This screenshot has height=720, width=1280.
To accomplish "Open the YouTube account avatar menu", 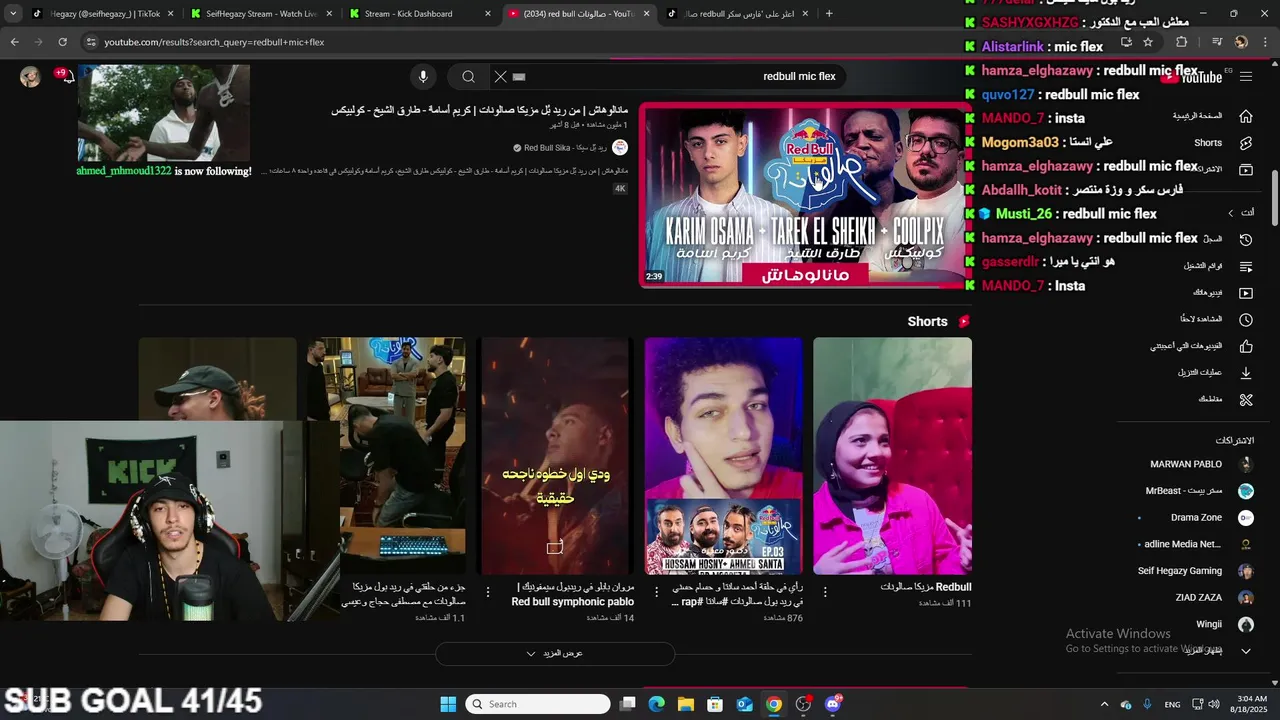I will [30, 77].
